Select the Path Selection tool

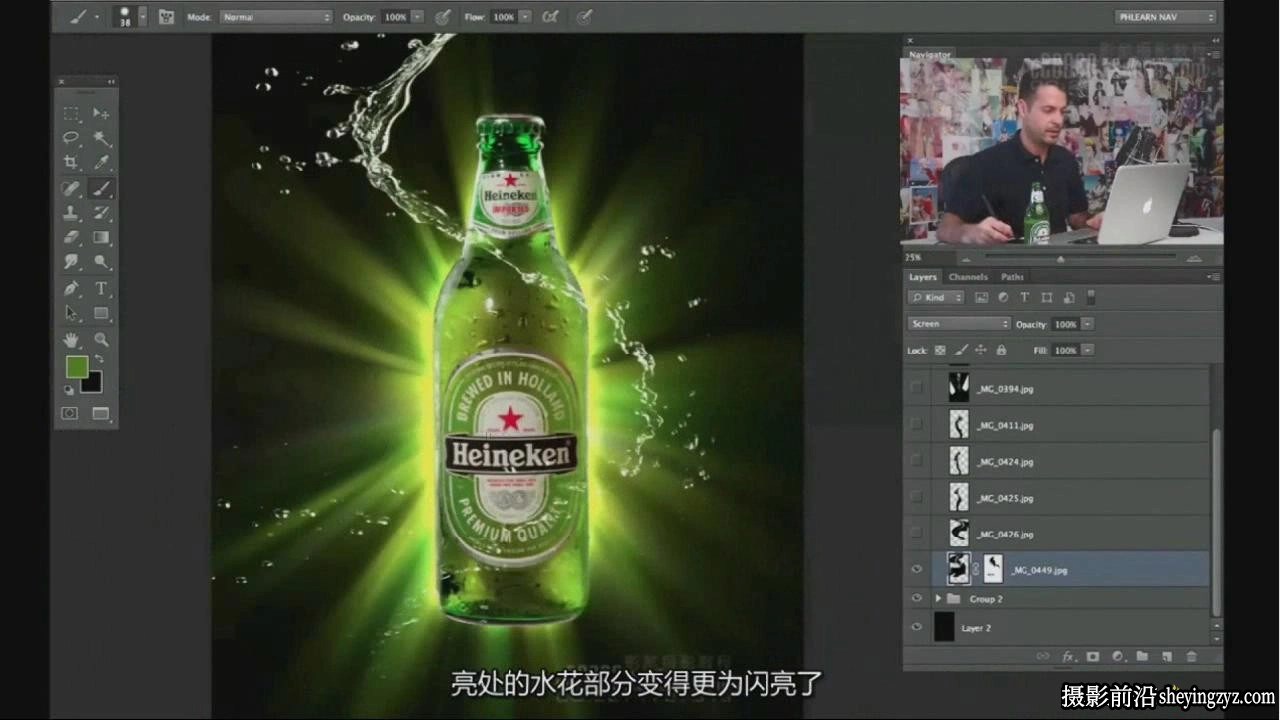tap(71, 313)
